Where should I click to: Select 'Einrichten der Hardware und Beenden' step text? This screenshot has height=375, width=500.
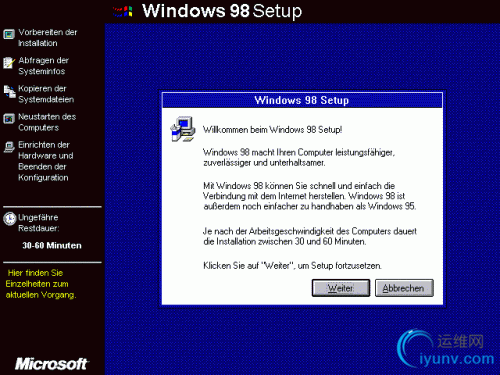46,161
